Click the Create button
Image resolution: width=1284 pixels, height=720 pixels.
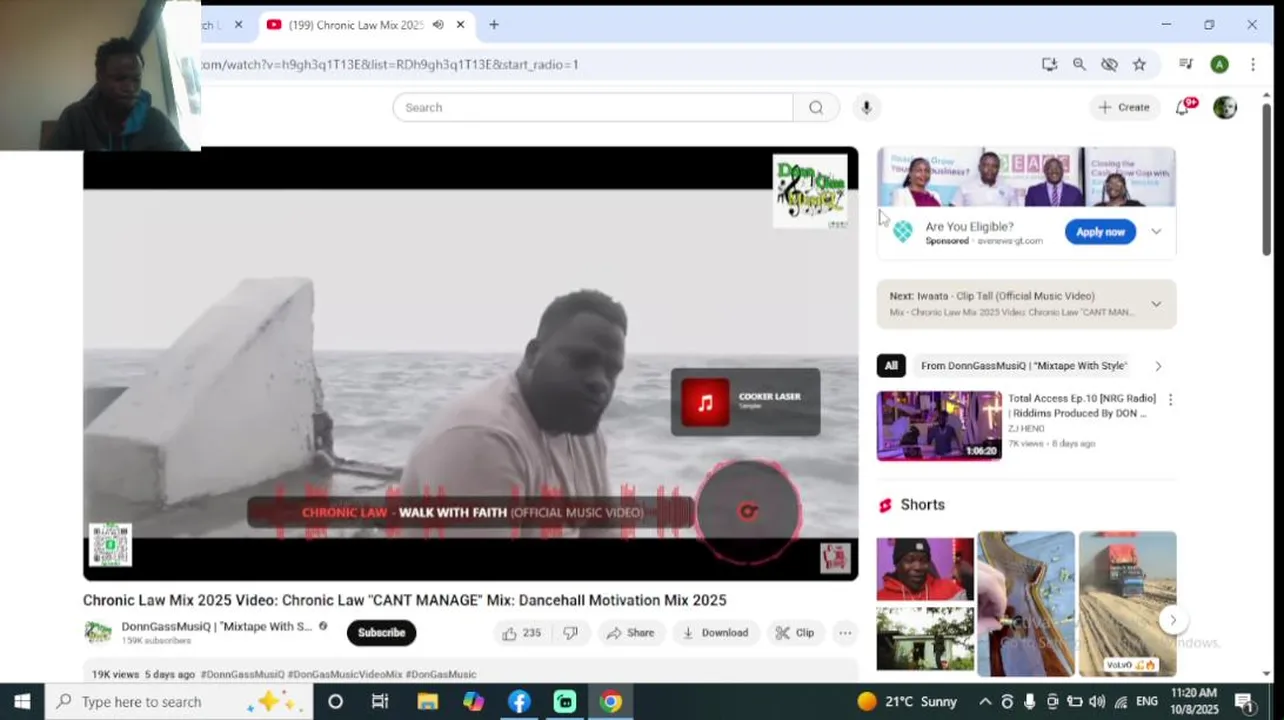[x=1124, y=107]
